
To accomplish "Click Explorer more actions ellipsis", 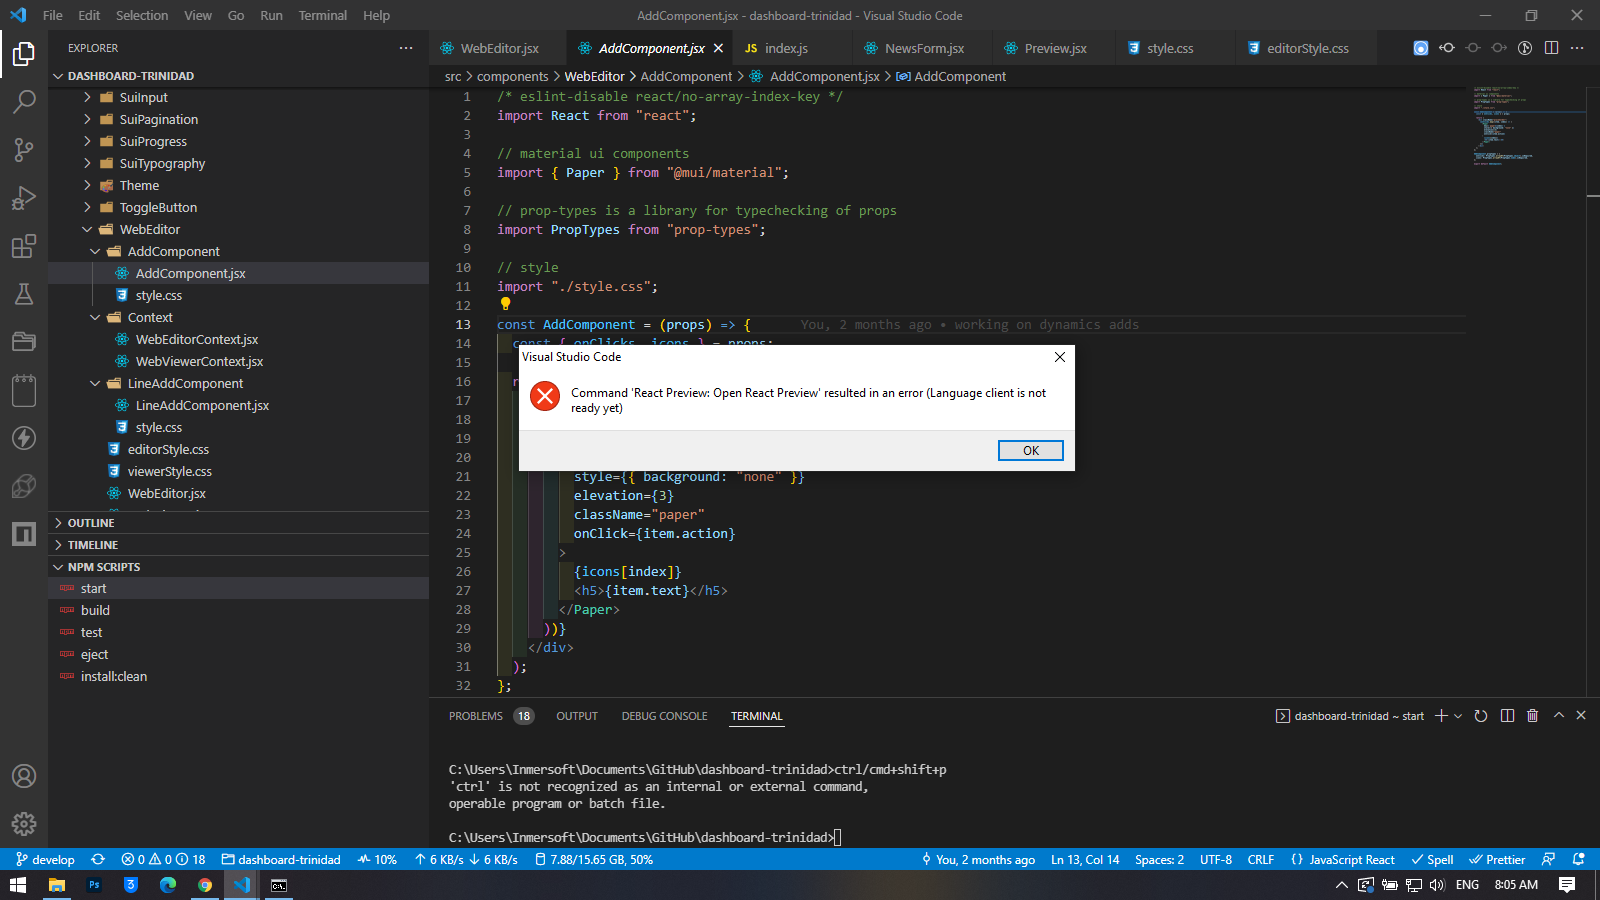I will point(406,48).
